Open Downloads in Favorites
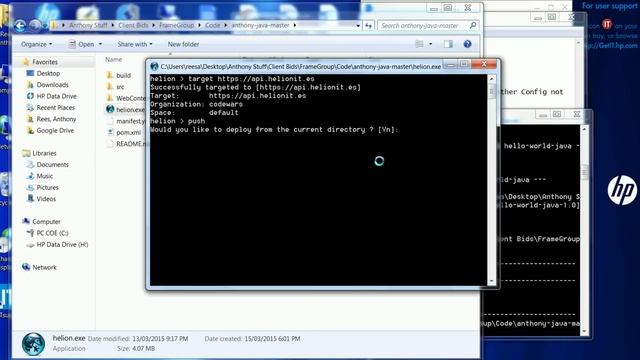 (52, 85)
